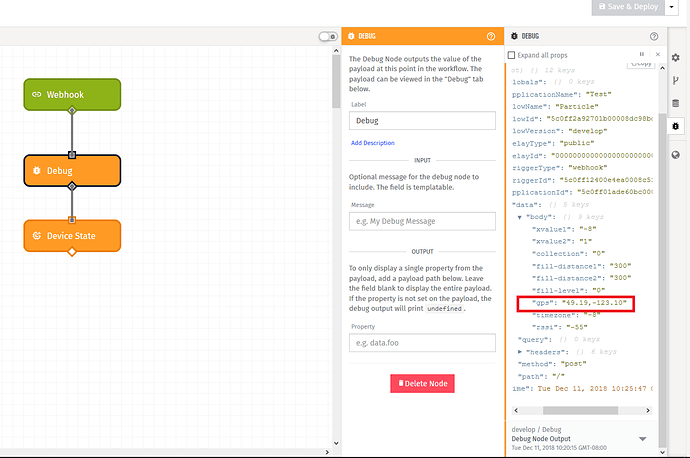The height and width of the screenshot is (458, 690).
Task: Click the "path": "/" line
Action: 541,377
